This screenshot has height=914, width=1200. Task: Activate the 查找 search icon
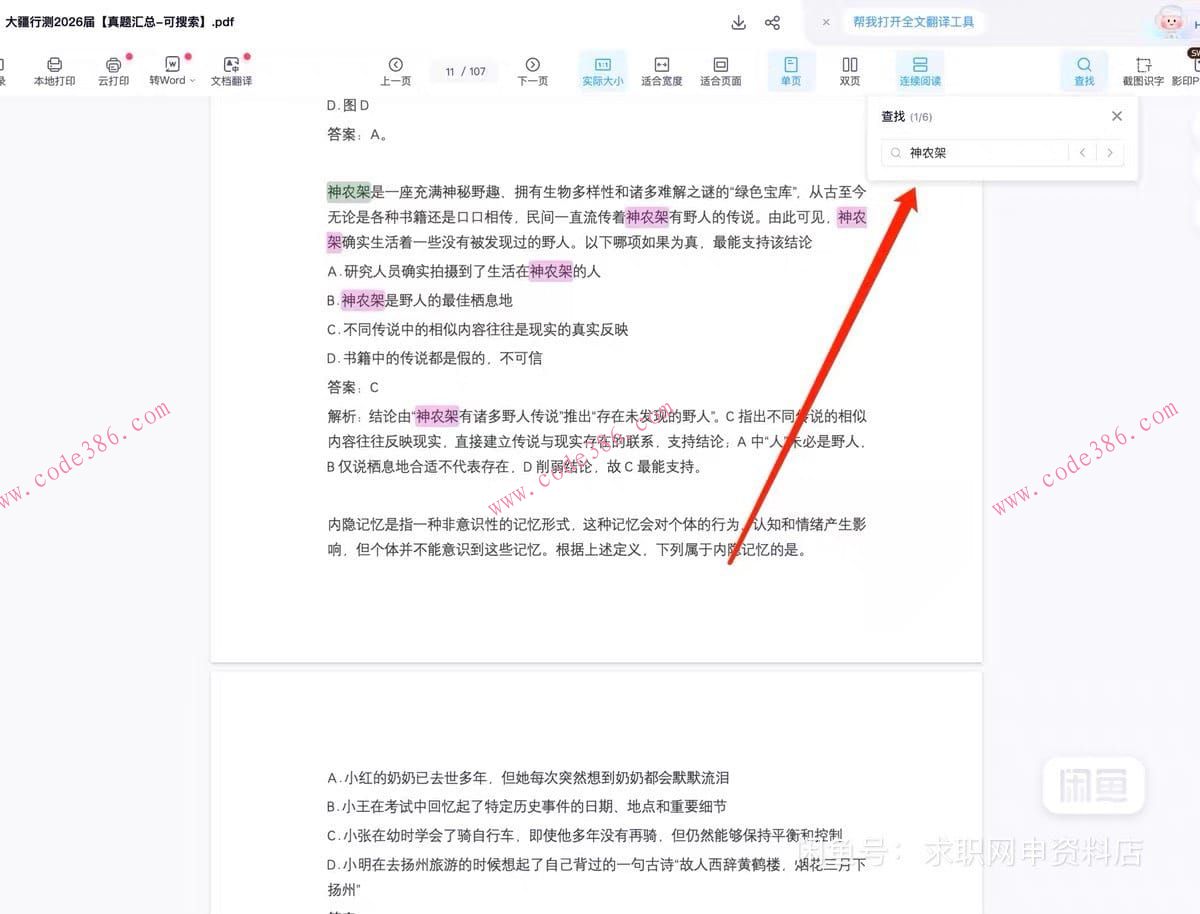[1084, 70]
